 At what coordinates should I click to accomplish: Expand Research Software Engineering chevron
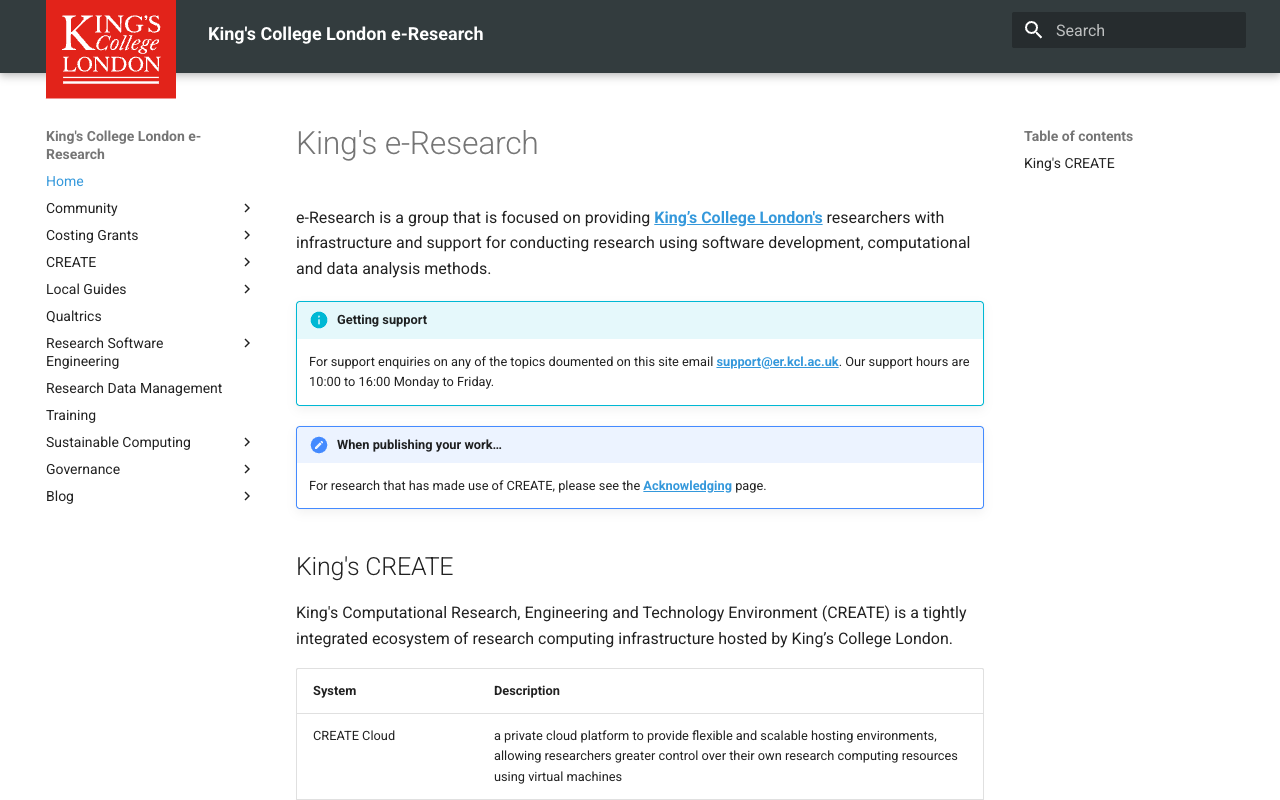(x=247, y=343)
